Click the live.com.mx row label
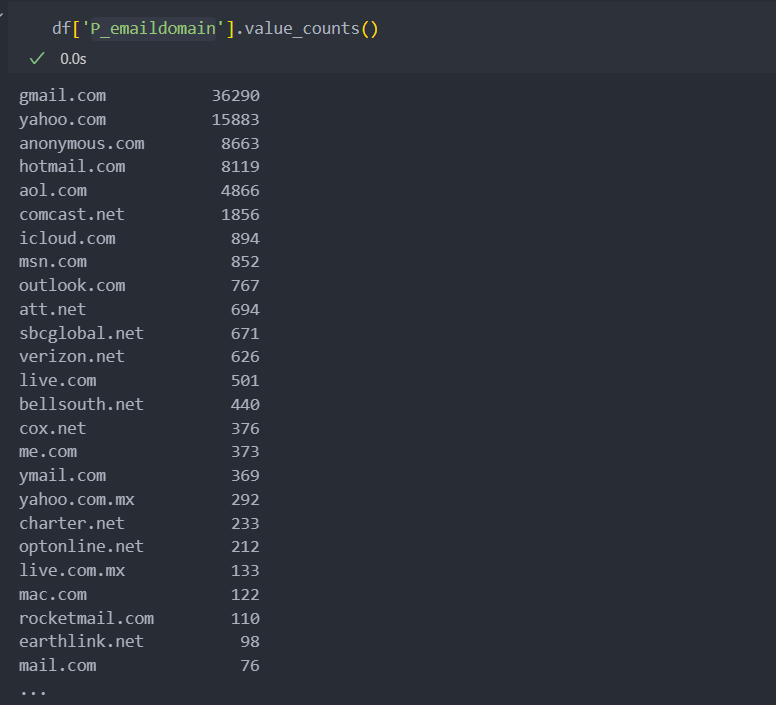This screenshot has height=705, width=776. click(x=72, y=570)
